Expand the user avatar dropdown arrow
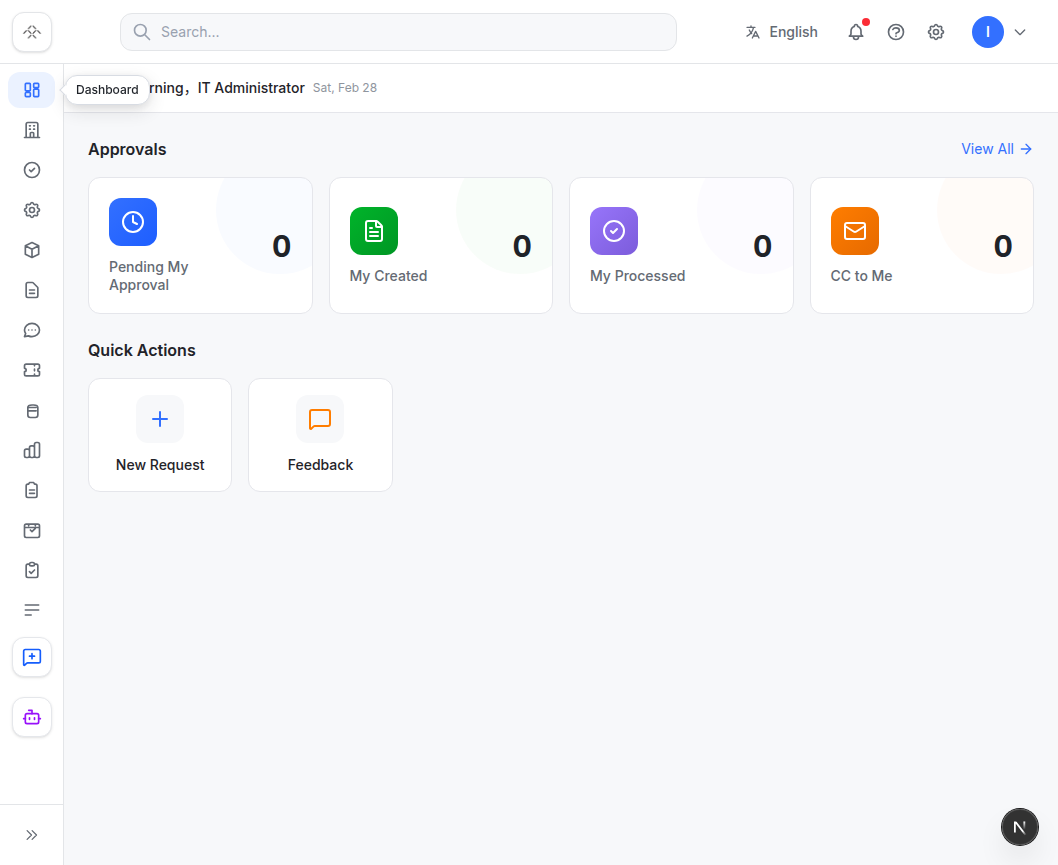This screenshot has width=1058, height=865. [1020, 32]
